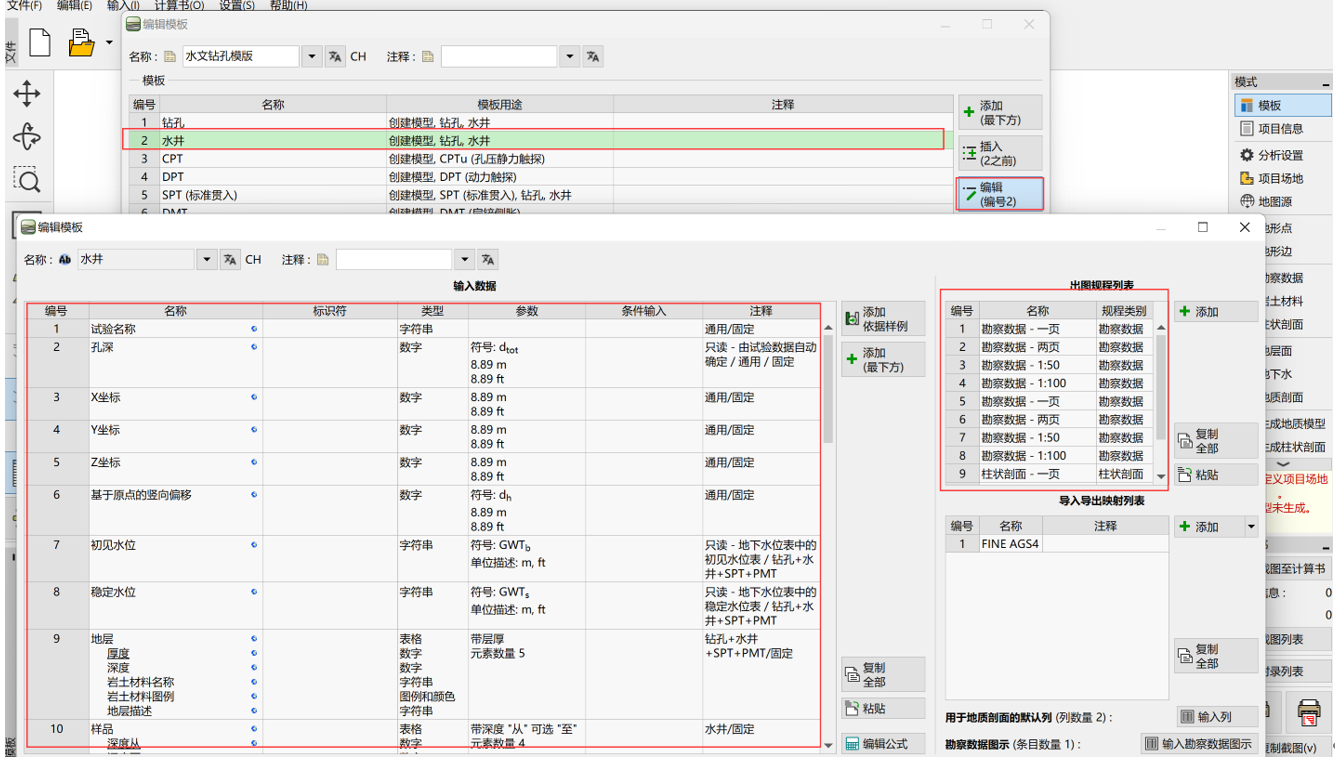Select input data row 稳定水位
This screenshot has height=761, width=1335.
pyautogui.click(x=423, y=606)
